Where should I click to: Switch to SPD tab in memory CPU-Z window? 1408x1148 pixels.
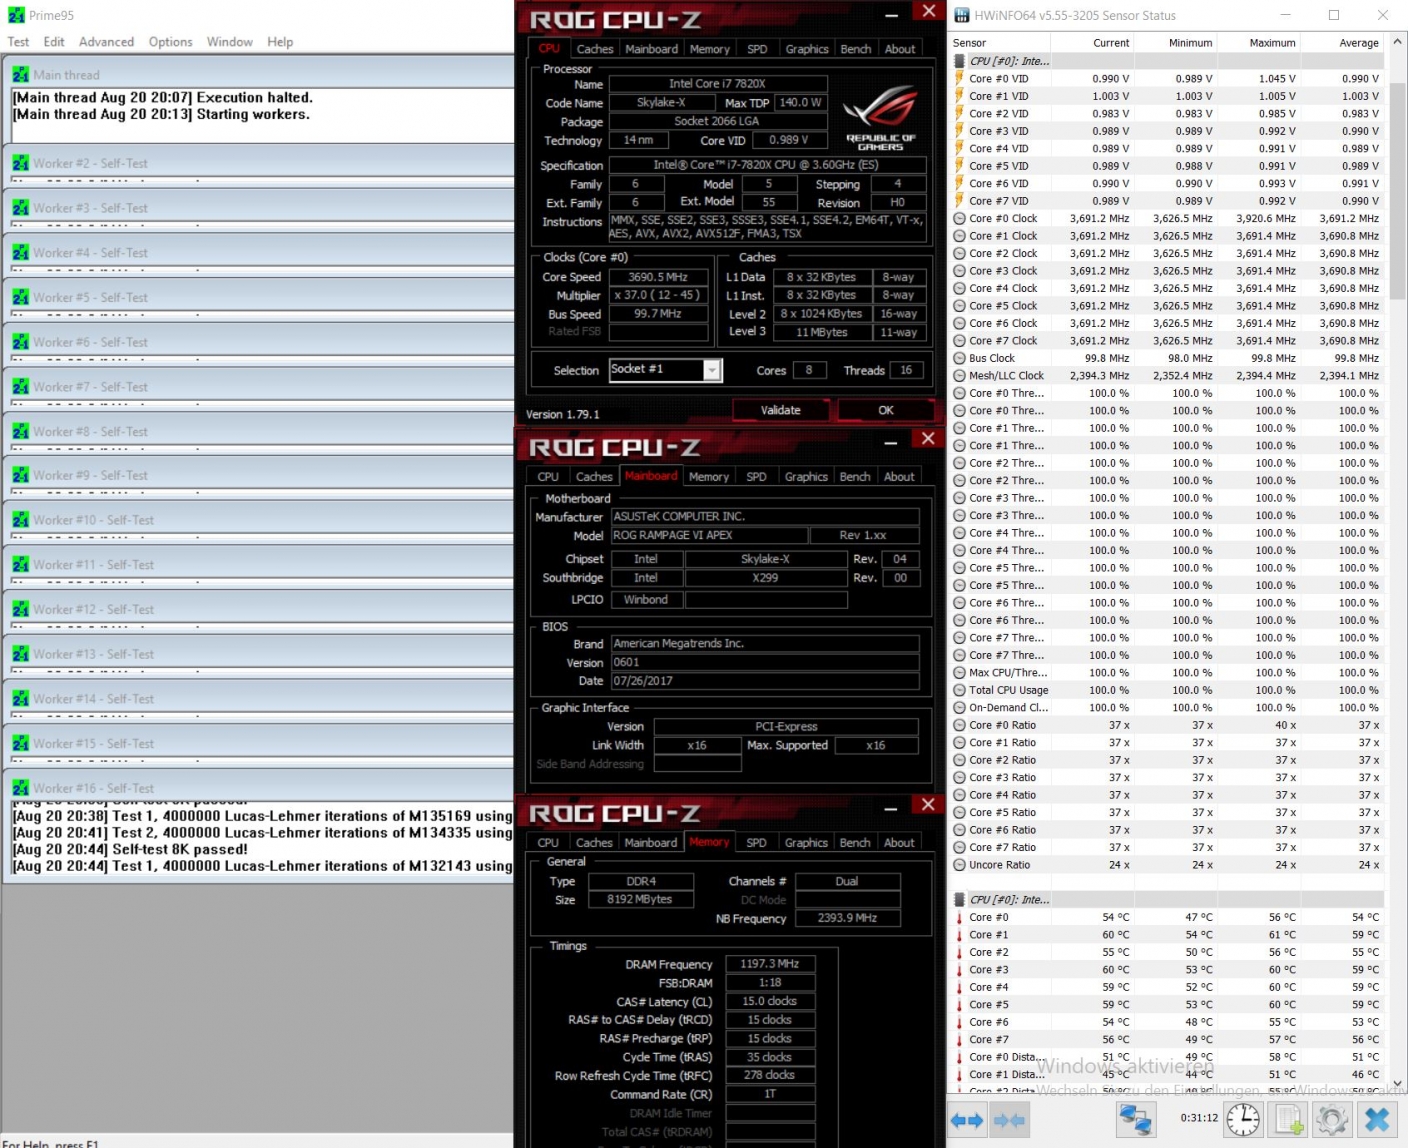pos(756,843)
